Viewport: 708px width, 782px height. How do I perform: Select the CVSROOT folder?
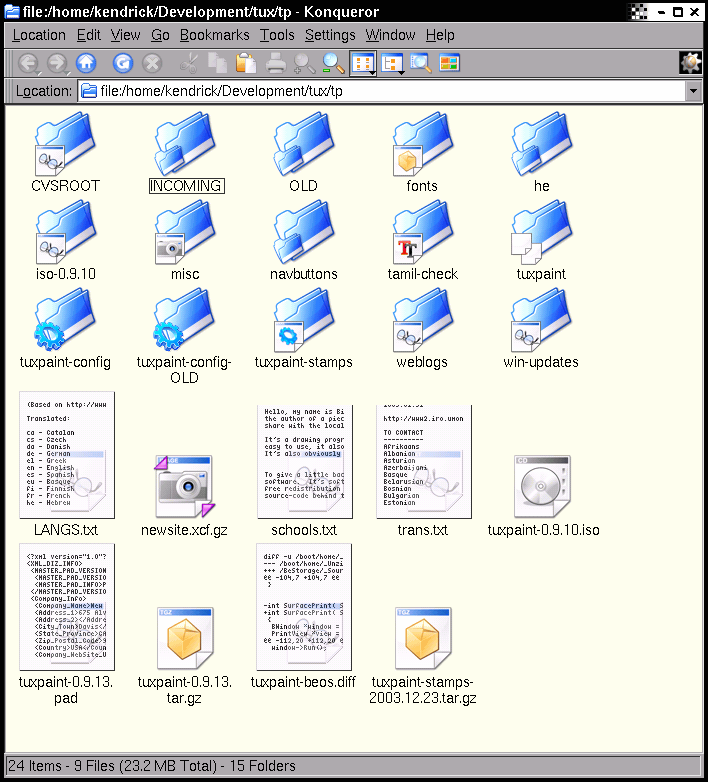(x=65, y=152)
